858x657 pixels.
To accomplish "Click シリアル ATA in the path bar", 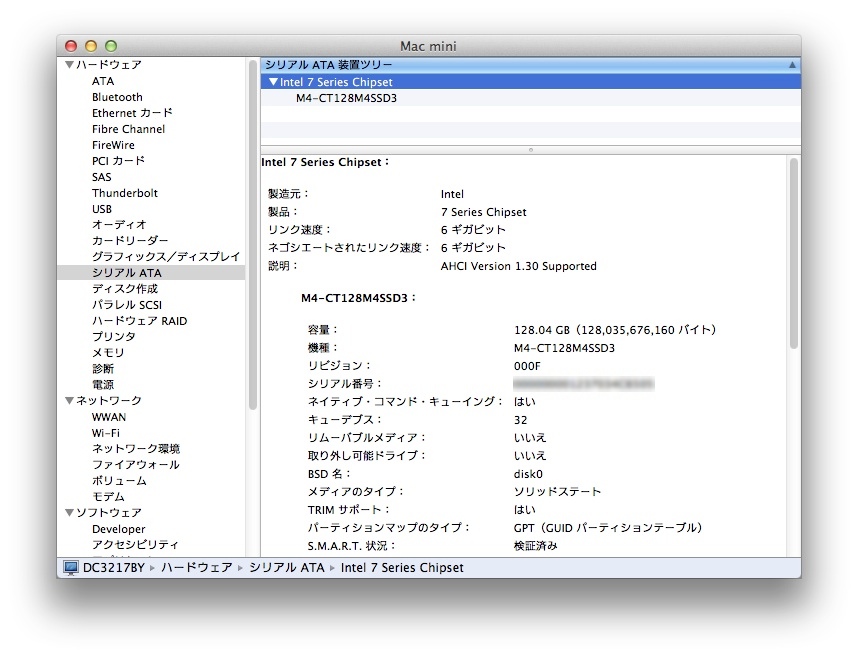I will (287, 568).
